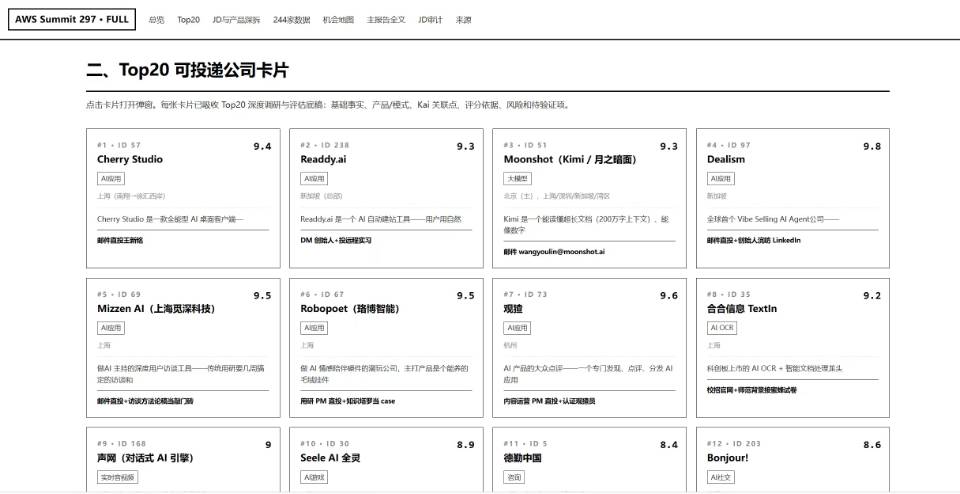This screenshot has width=960, height=494.
Task: Click the 9.8 score on Dealism card
Action: 872,146
